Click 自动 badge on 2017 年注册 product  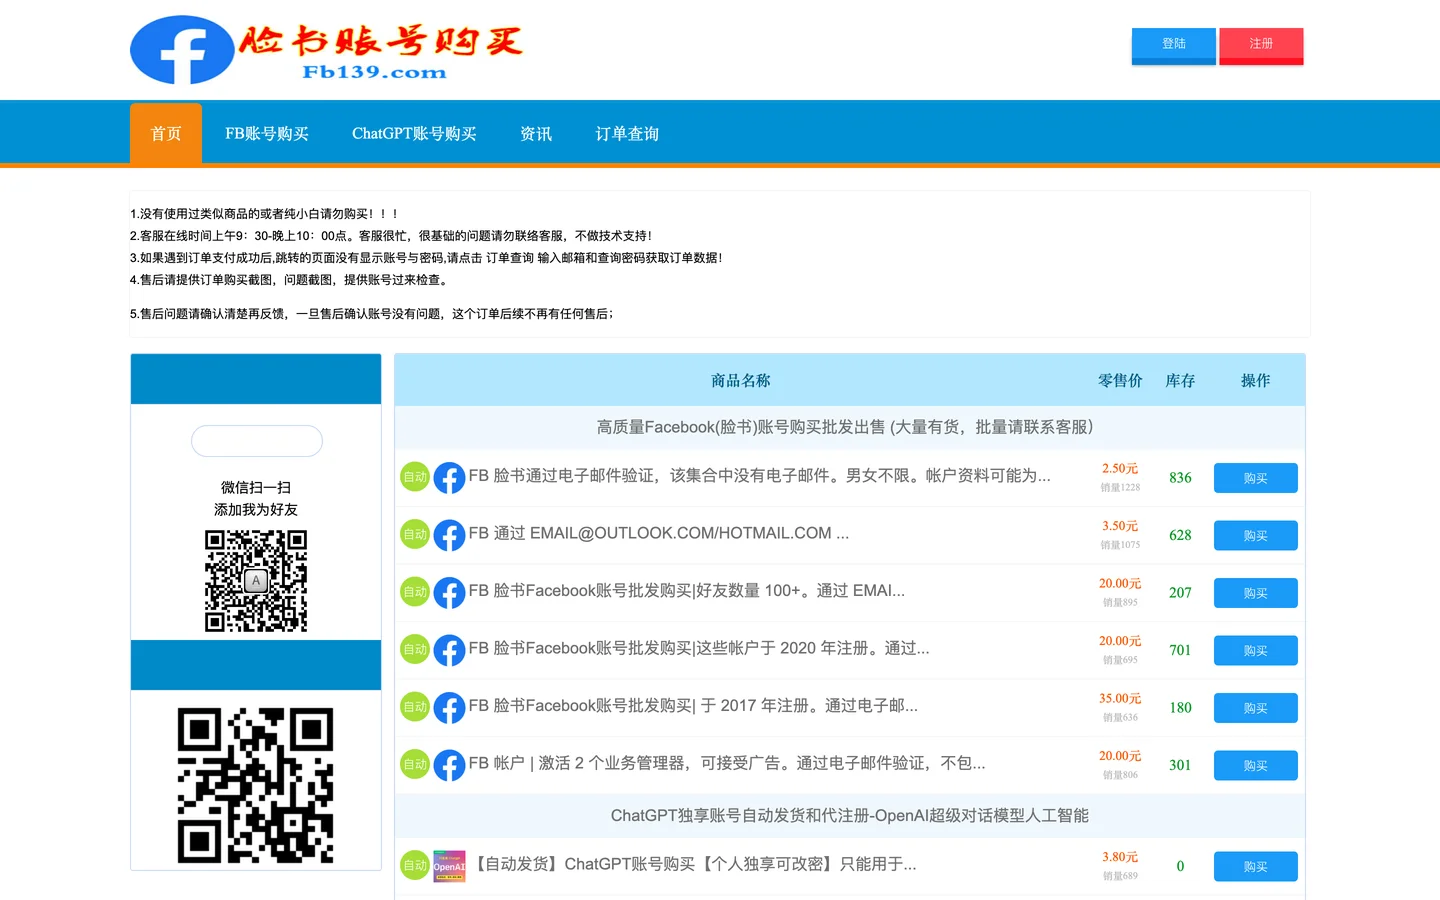415,707
